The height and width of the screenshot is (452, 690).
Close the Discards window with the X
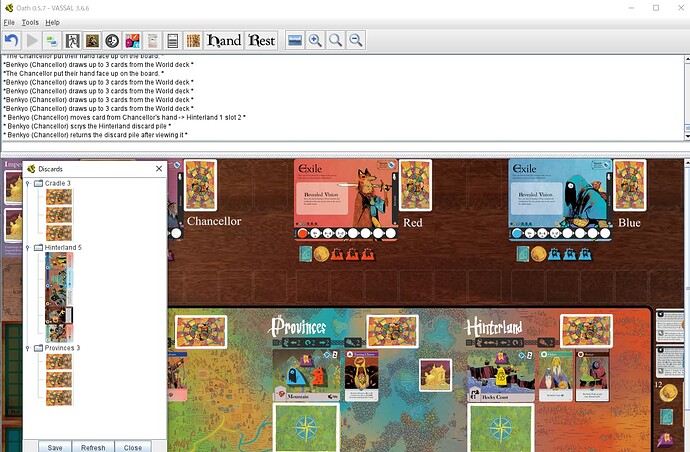click(159, 169)
